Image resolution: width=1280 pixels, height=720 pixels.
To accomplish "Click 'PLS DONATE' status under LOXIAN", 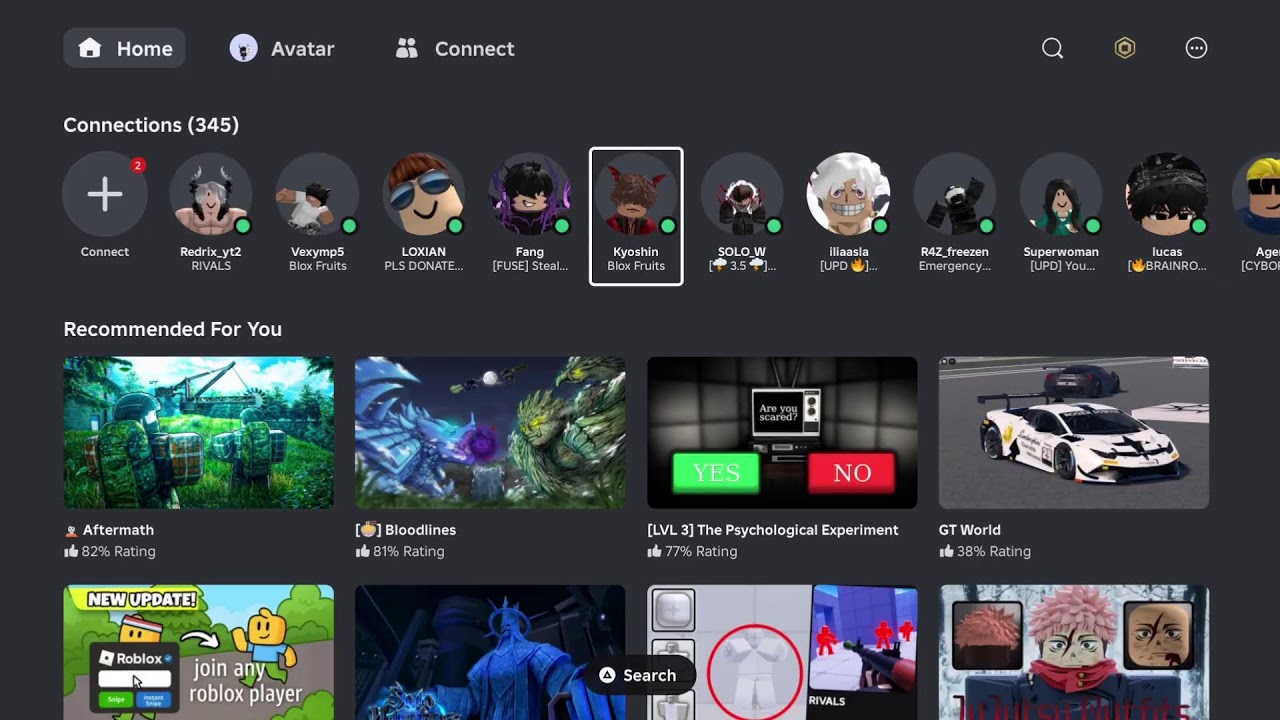I will pos(424,266).
